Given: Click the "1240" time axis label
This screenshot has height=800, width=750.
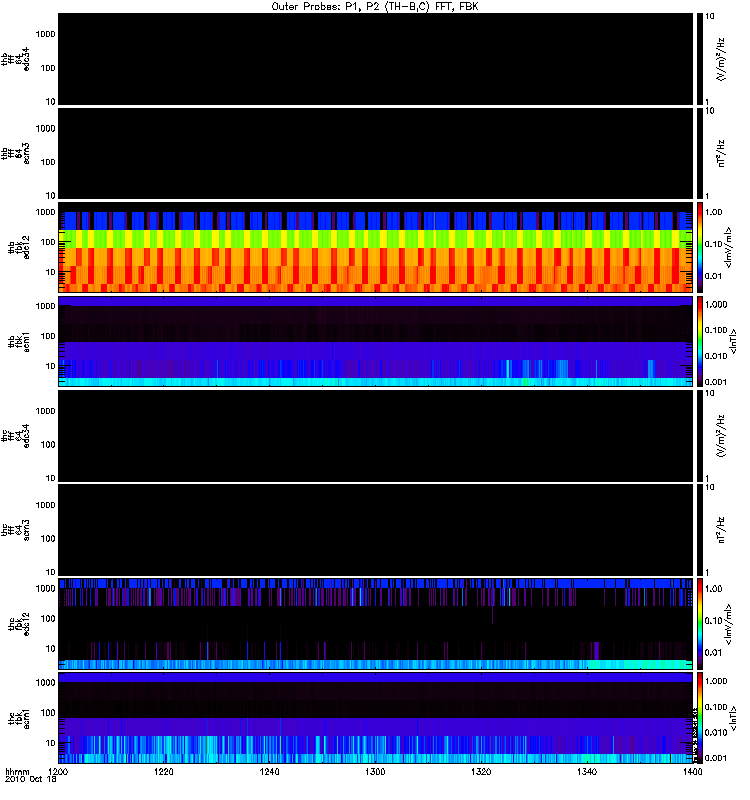Looking at the screenshot, I should click(x=269, y=771).
